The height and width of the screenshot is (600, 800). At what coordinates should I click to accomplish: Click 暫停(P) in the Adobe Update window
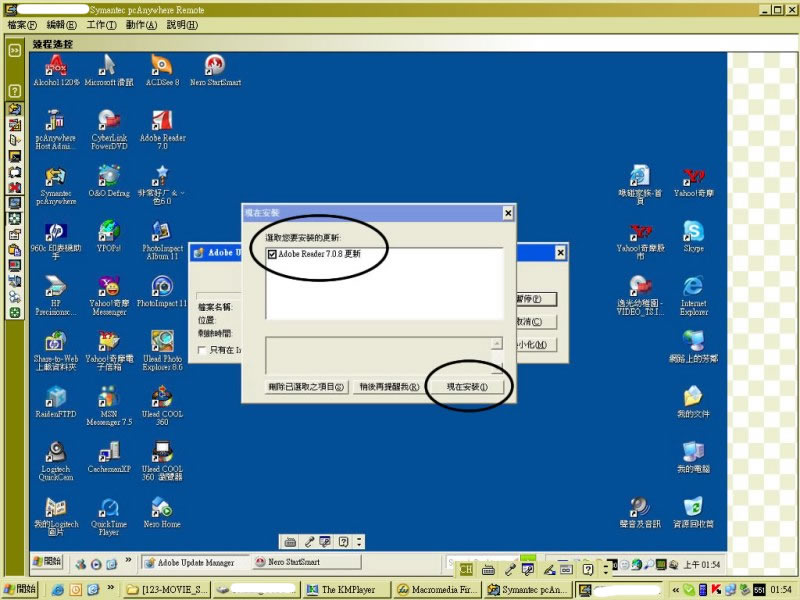[536, 299]
